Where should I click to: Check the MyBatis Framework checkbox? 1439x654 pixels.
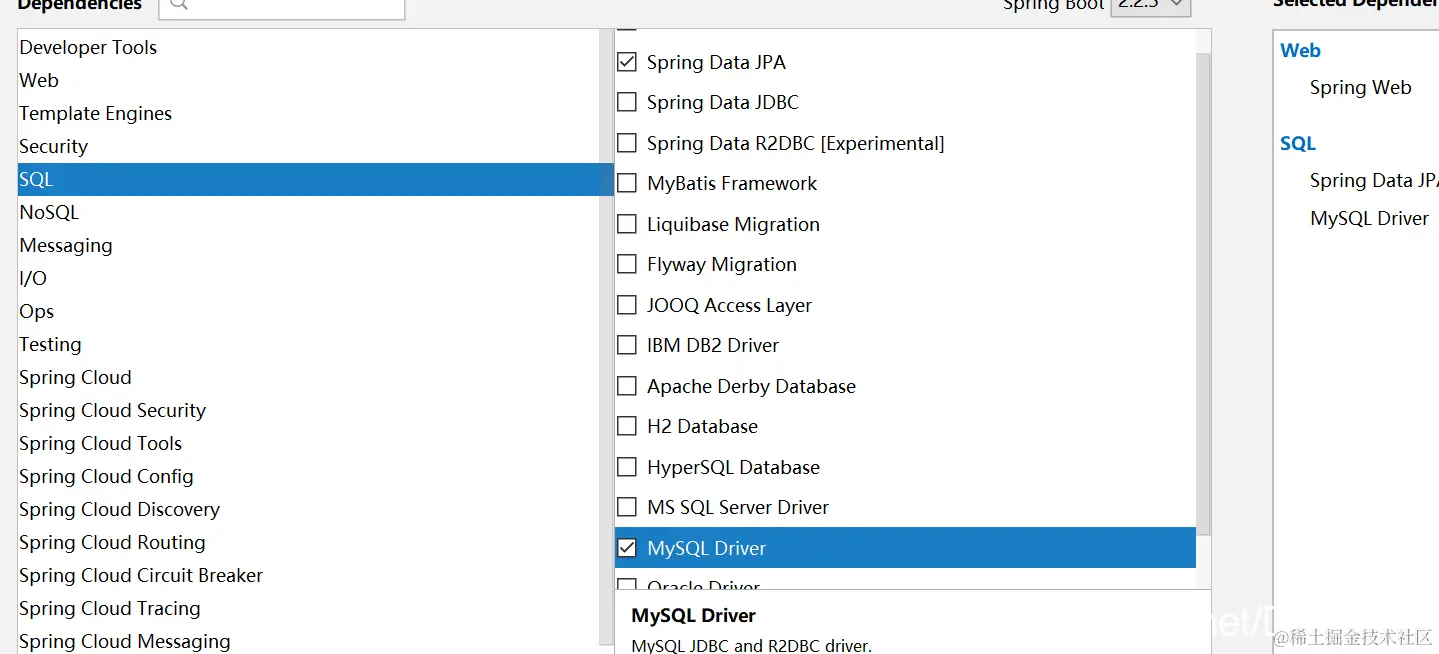point(627,183)
